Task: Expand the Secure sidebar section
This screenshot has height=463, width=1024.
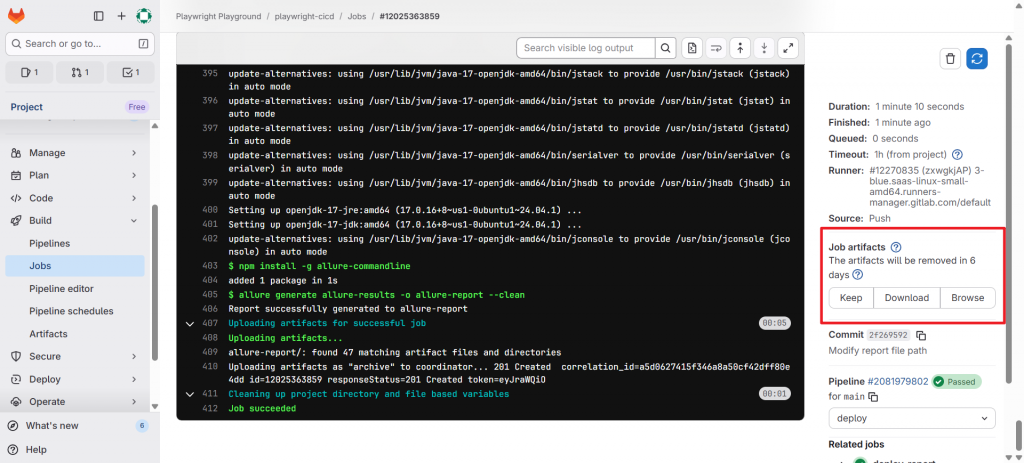Action: pos(74,357)
